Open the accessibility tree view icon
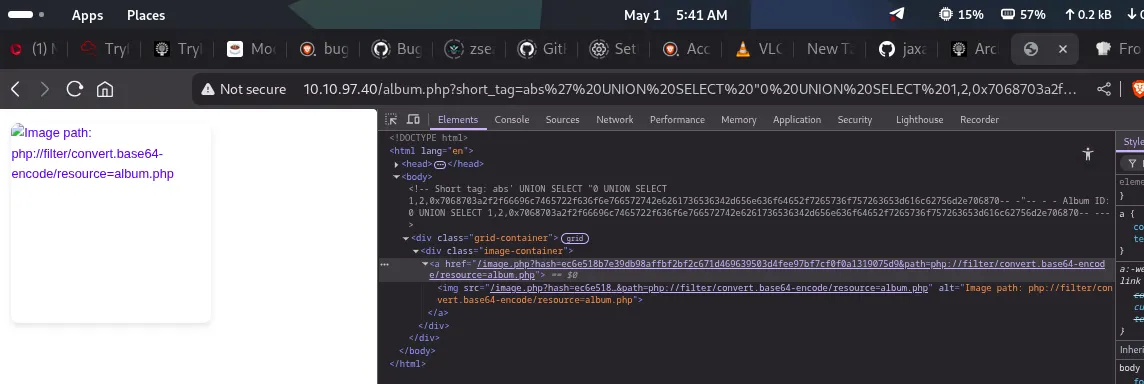 [1088, 154]
